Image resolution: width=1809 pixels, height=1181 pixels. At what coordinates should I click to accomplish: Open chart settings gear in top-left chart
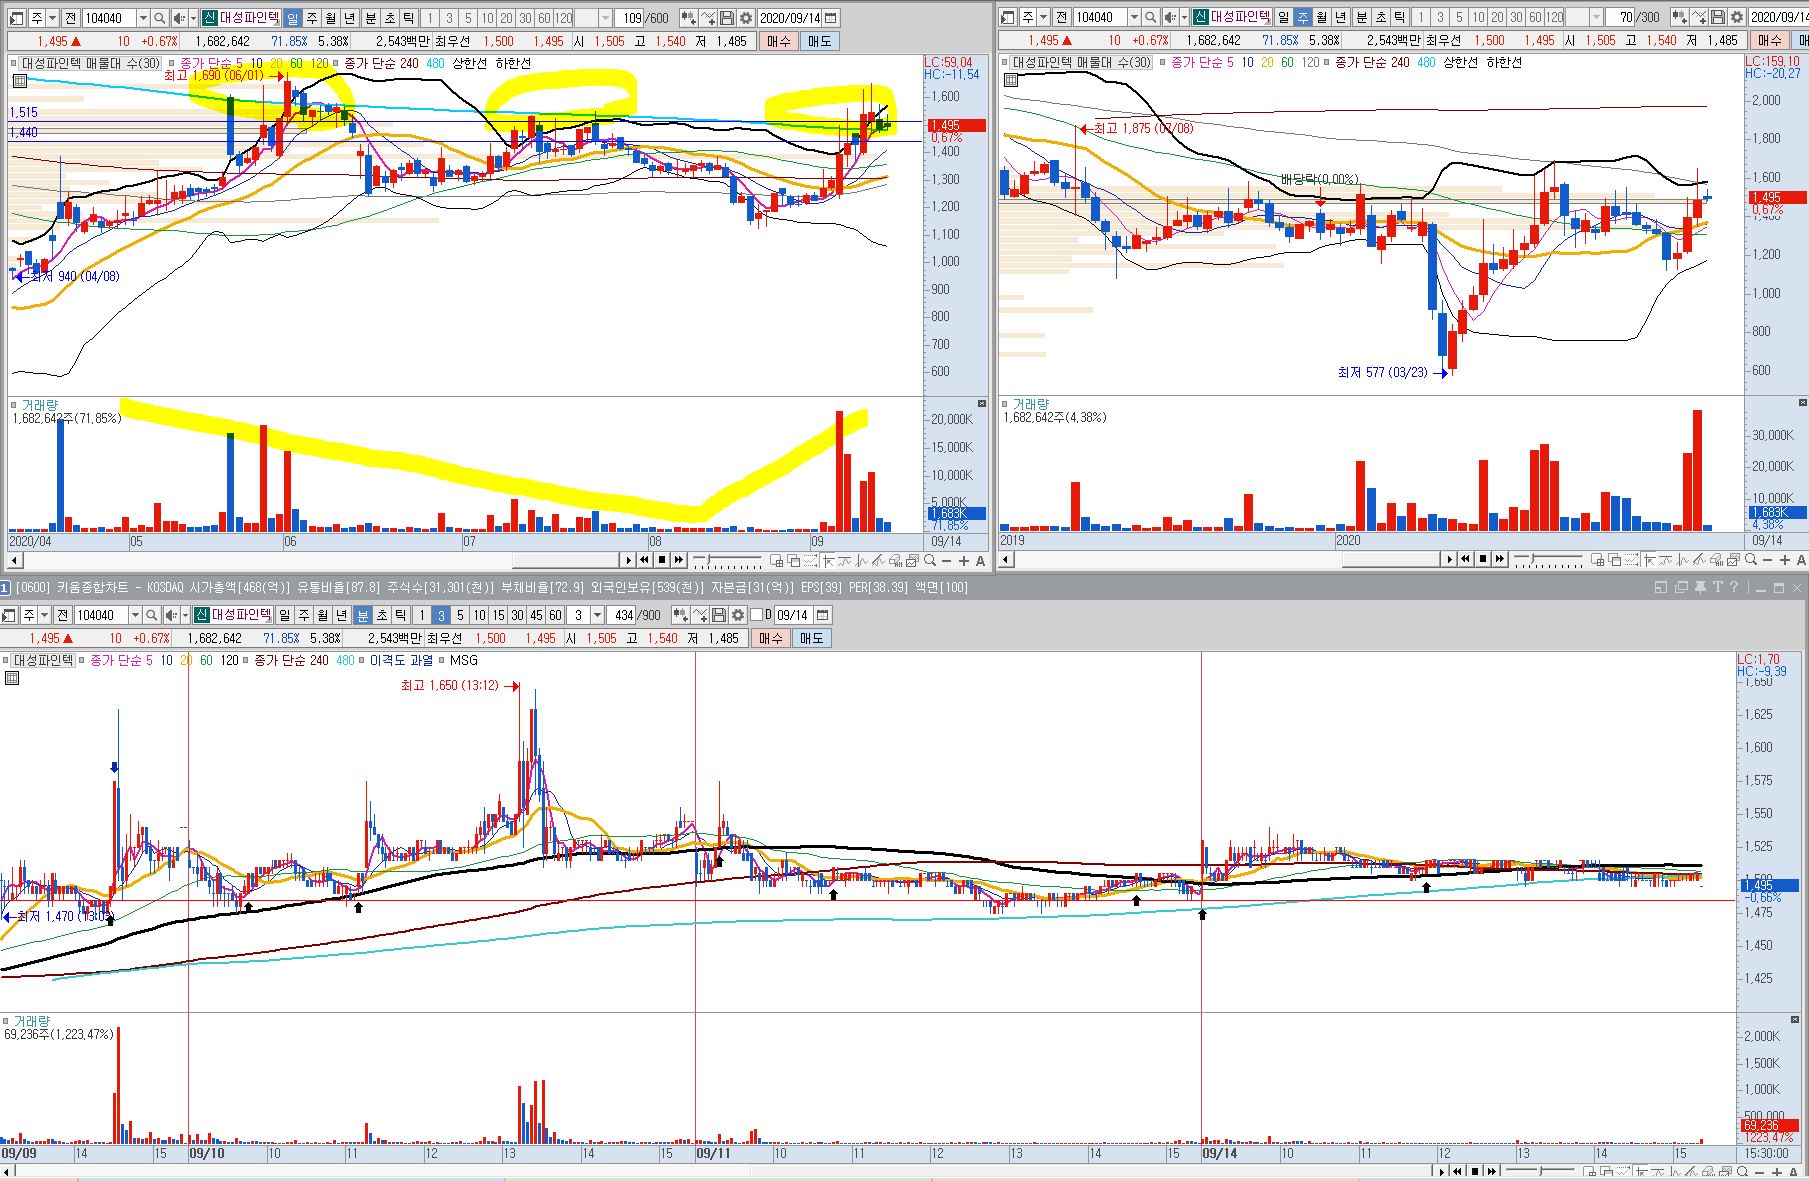pos(746,18)
